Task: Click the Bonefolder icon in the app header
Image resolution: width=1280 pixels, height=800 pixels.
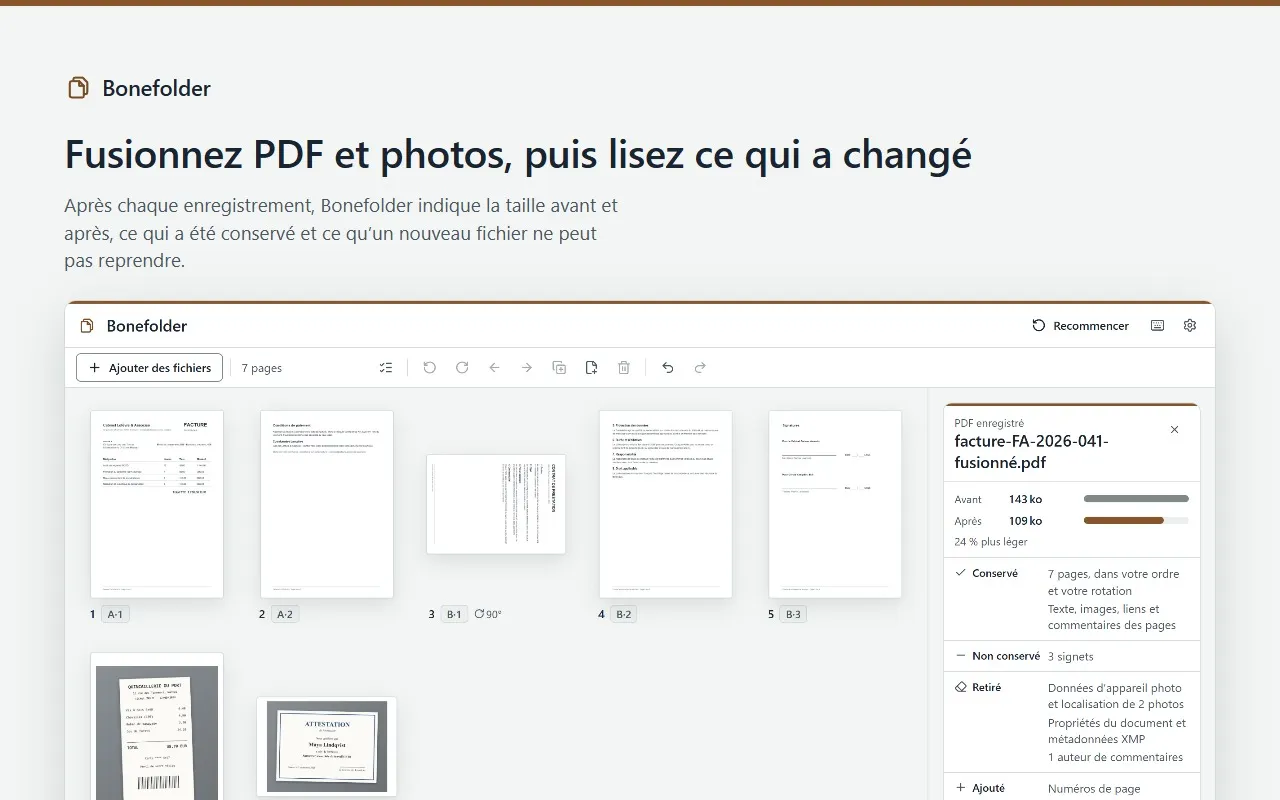Action: pyautogui.click(x=87, y=326)
